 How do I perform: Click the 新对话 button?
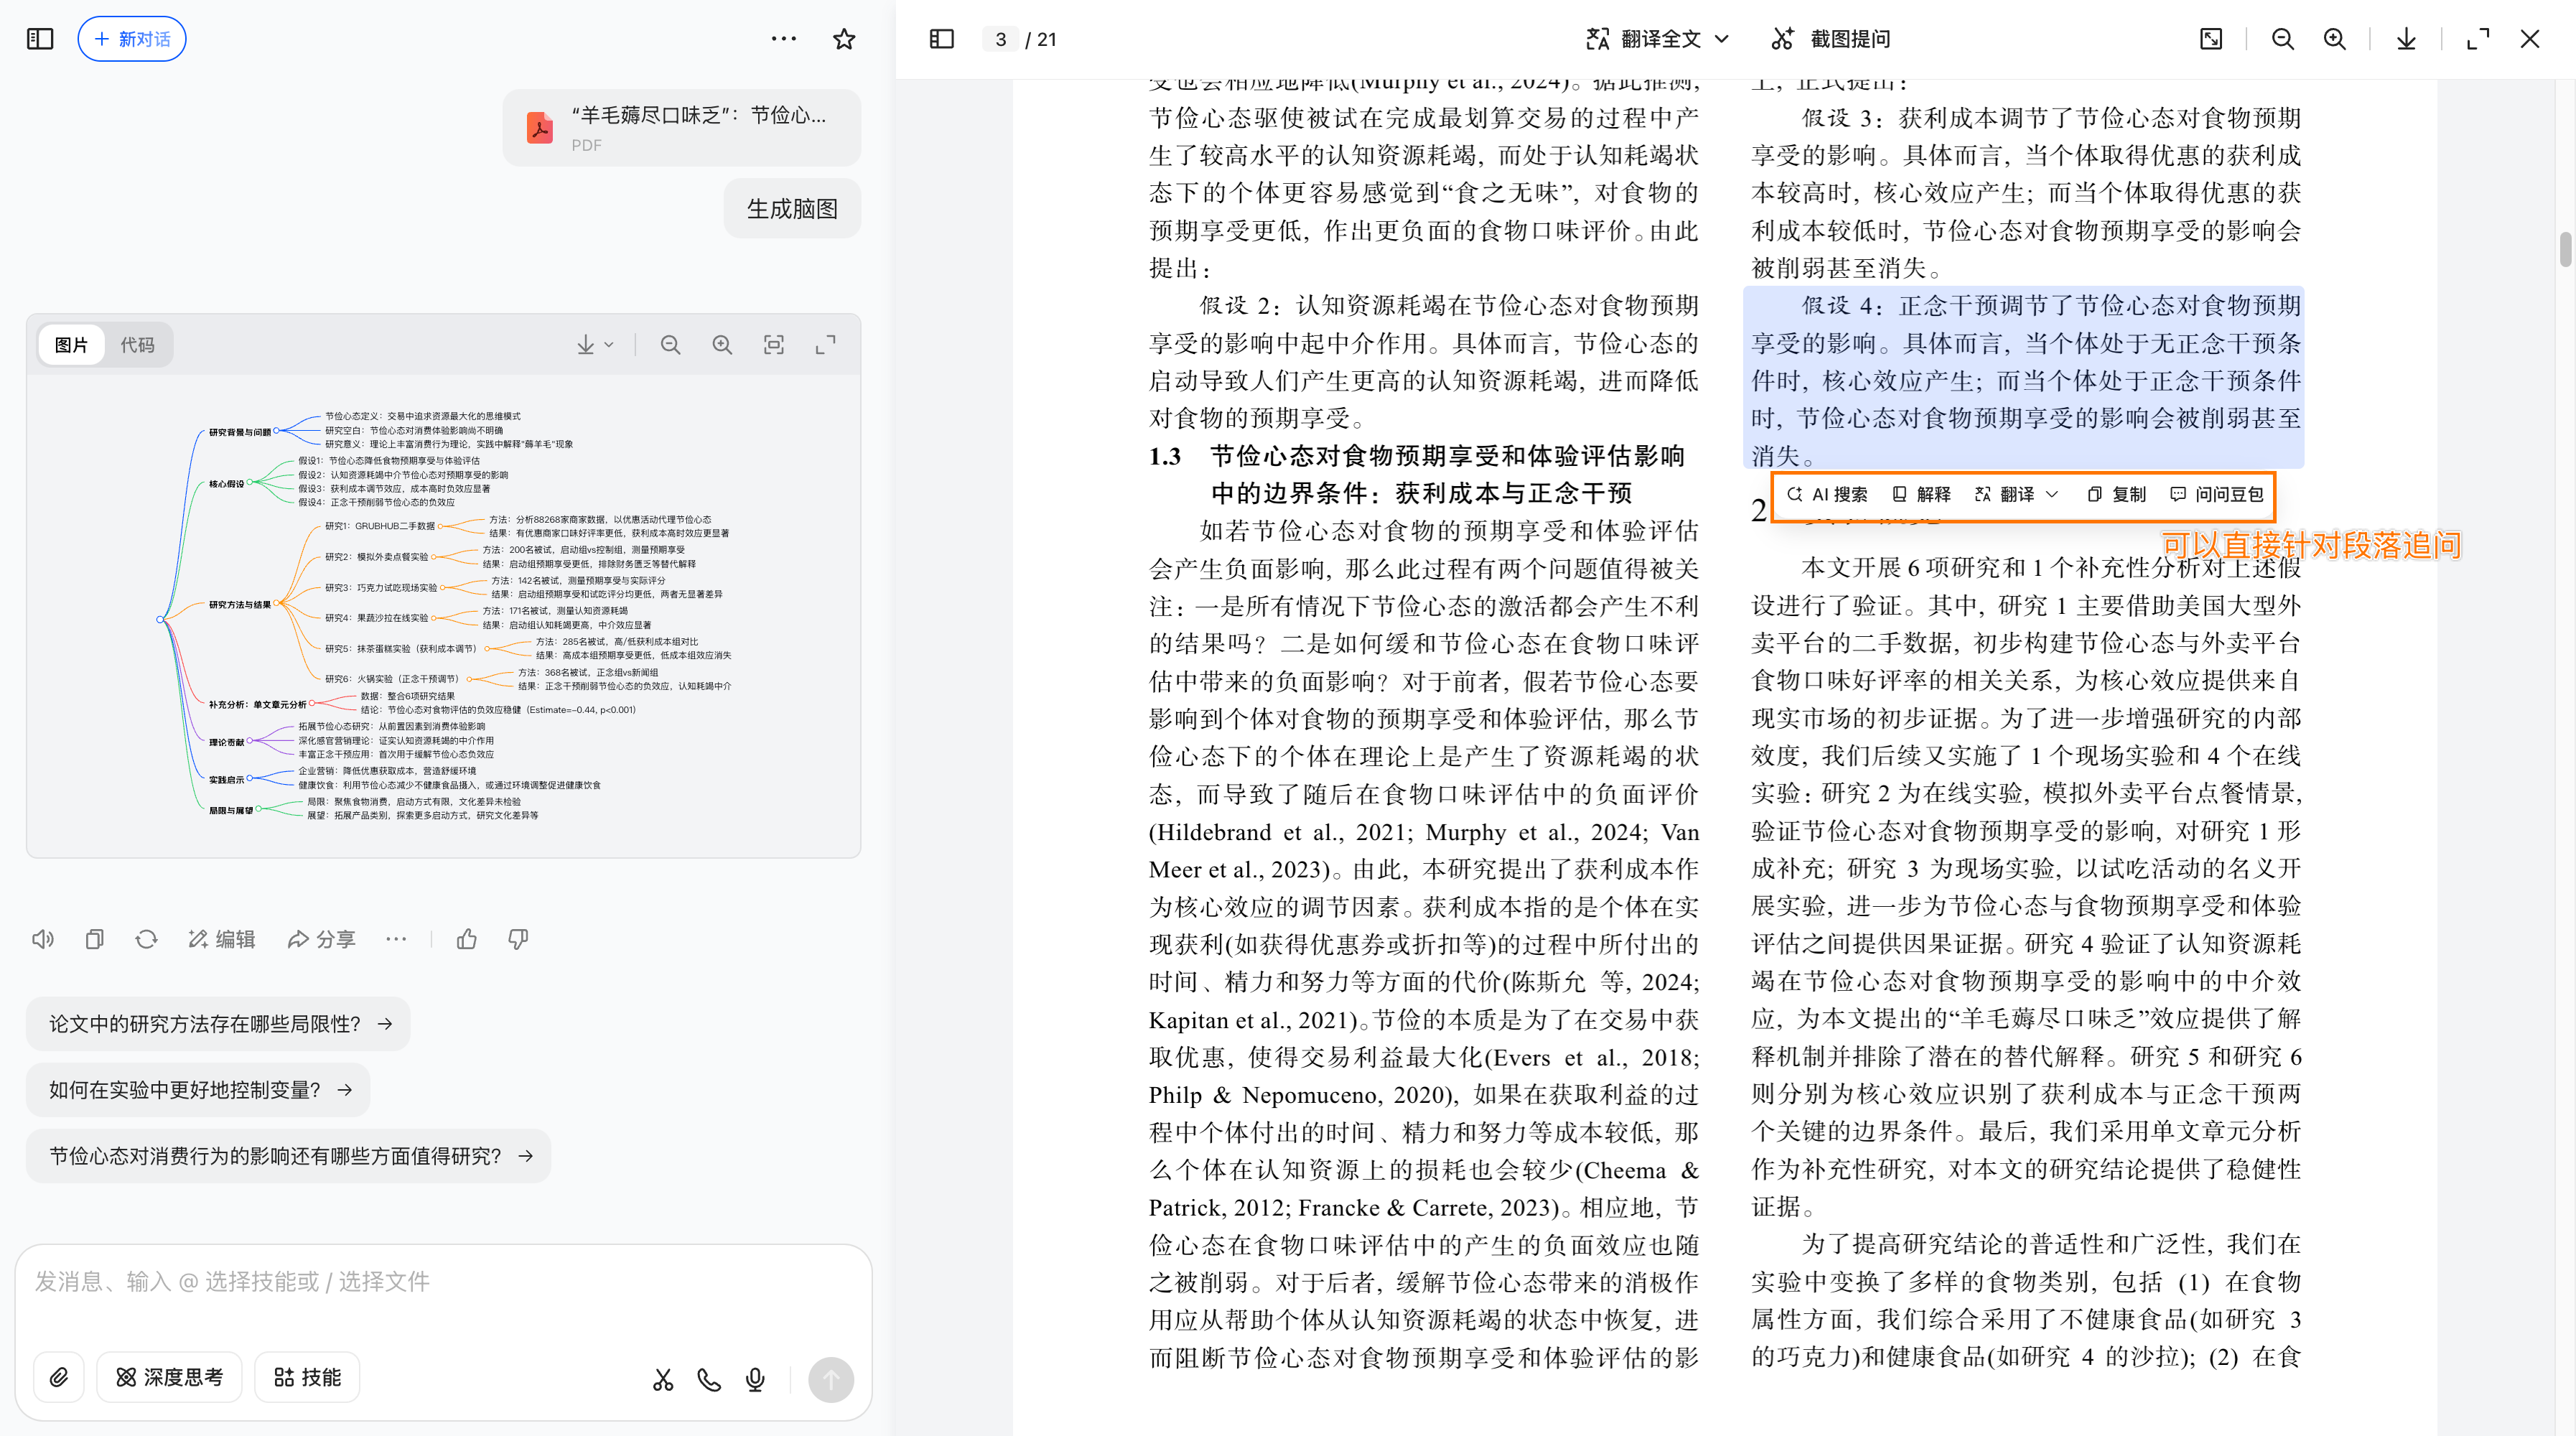click(x=132, y=39)
